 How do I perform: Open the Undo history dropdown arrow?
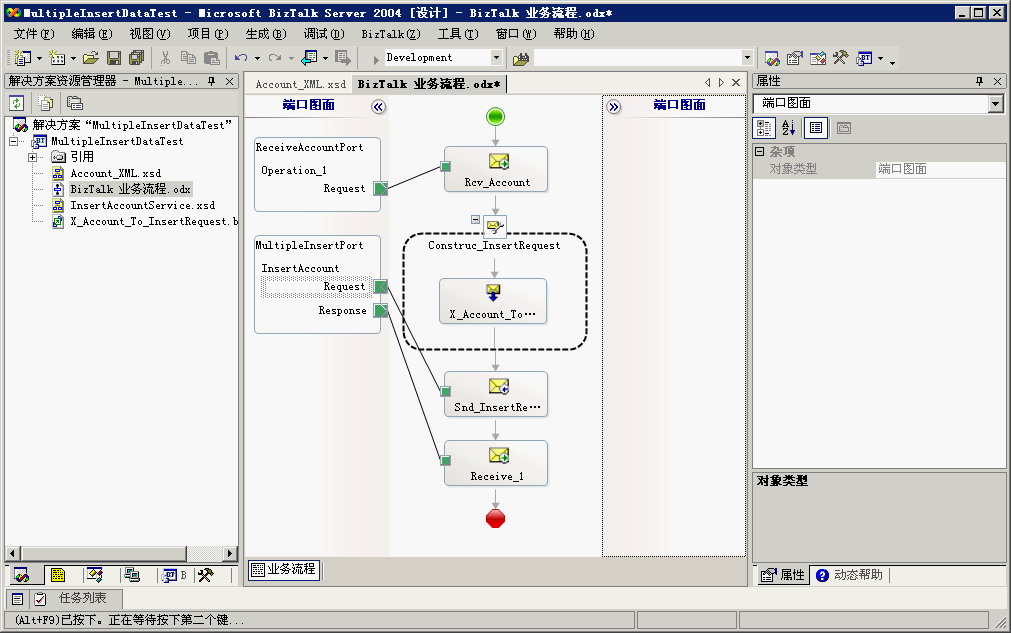(257, 59)
